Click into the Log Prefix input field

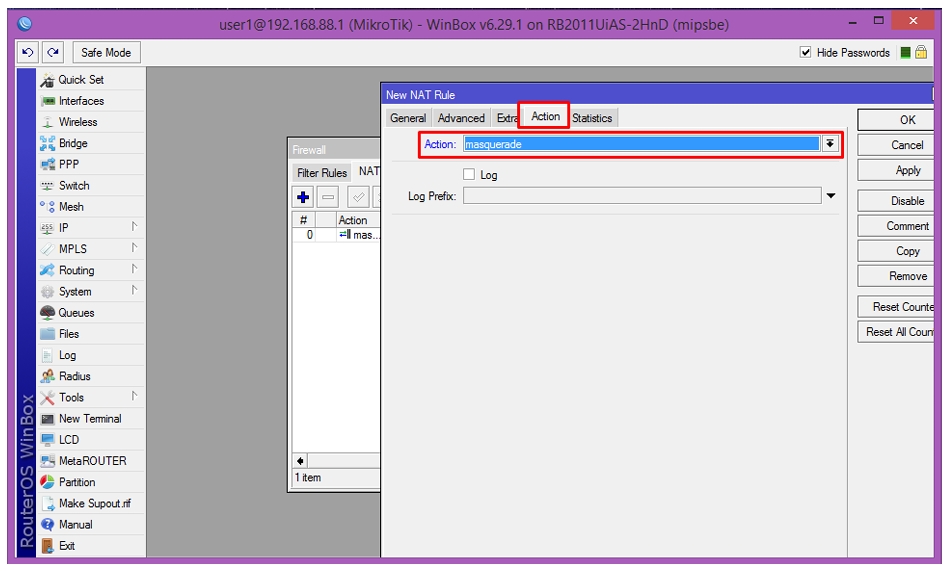point(642,196)
